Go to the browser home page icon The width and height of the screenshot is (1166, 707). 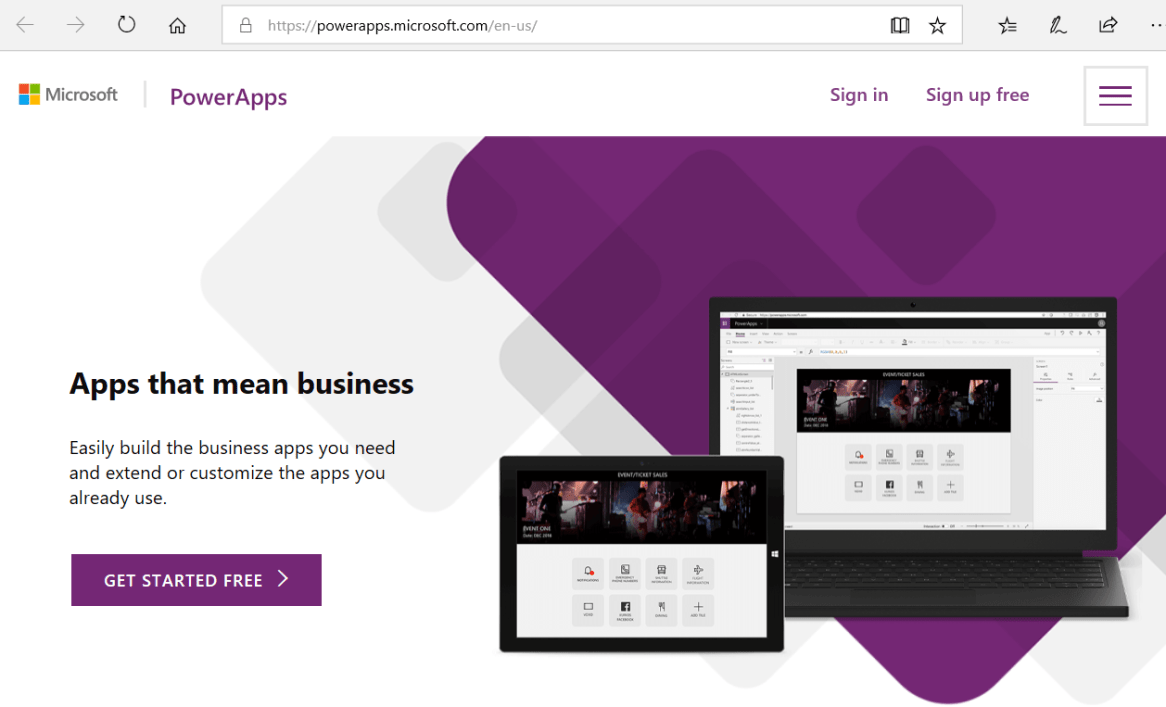177,25
